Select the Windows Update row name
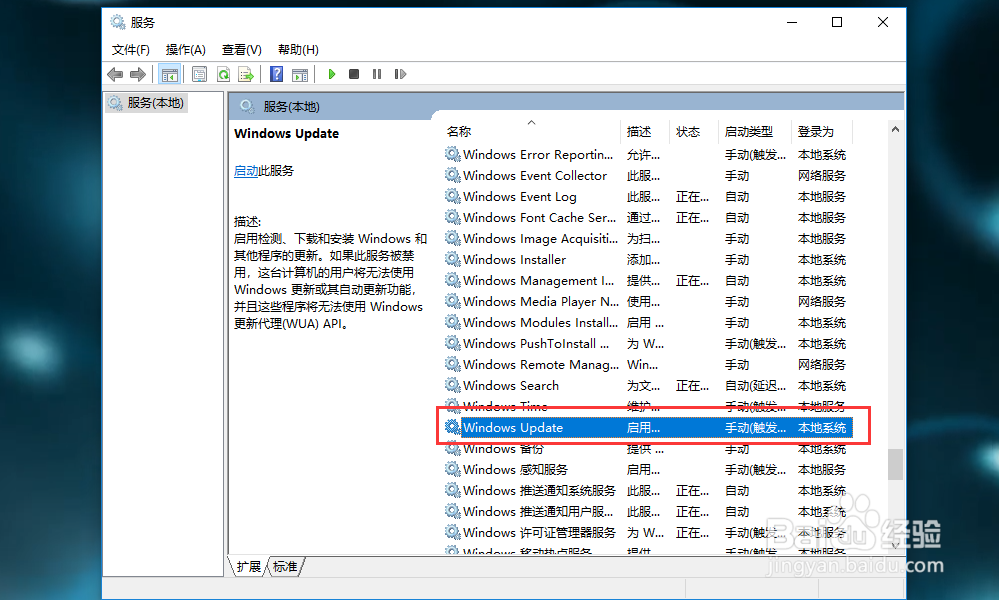 click(513, 428)
